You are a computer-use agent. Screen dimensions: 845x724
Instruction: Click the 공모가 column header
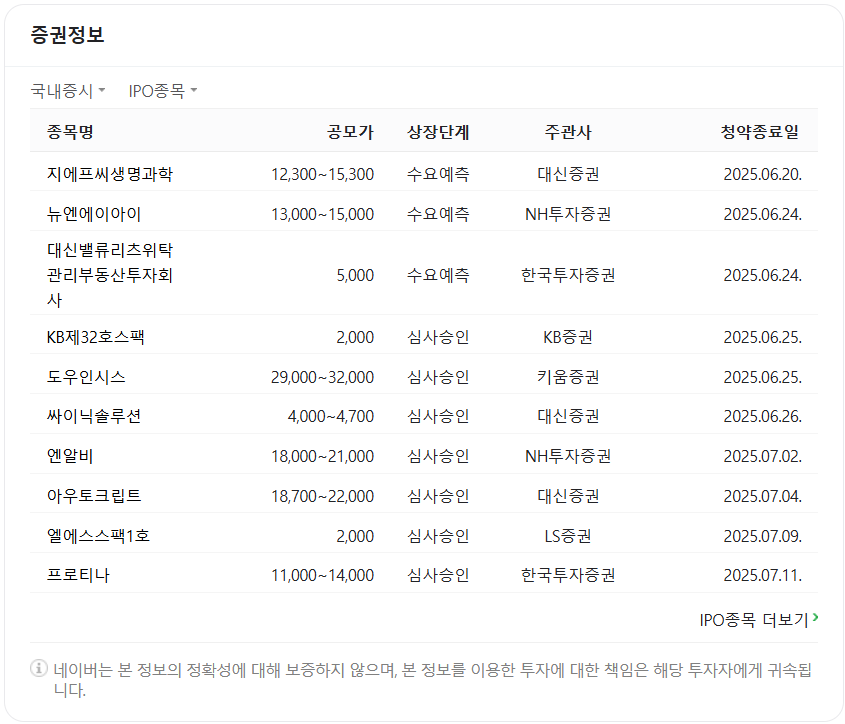pyautogui.click(x=350, y=132)
